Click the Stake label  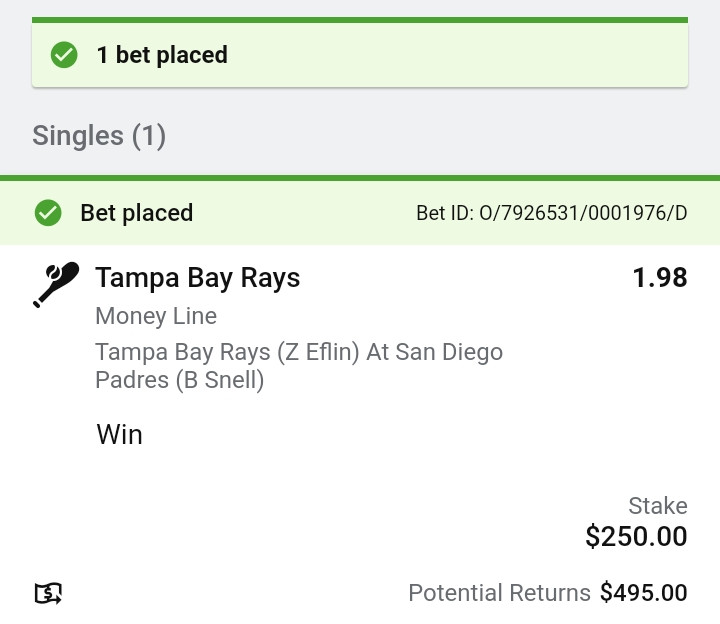[657, 506]
